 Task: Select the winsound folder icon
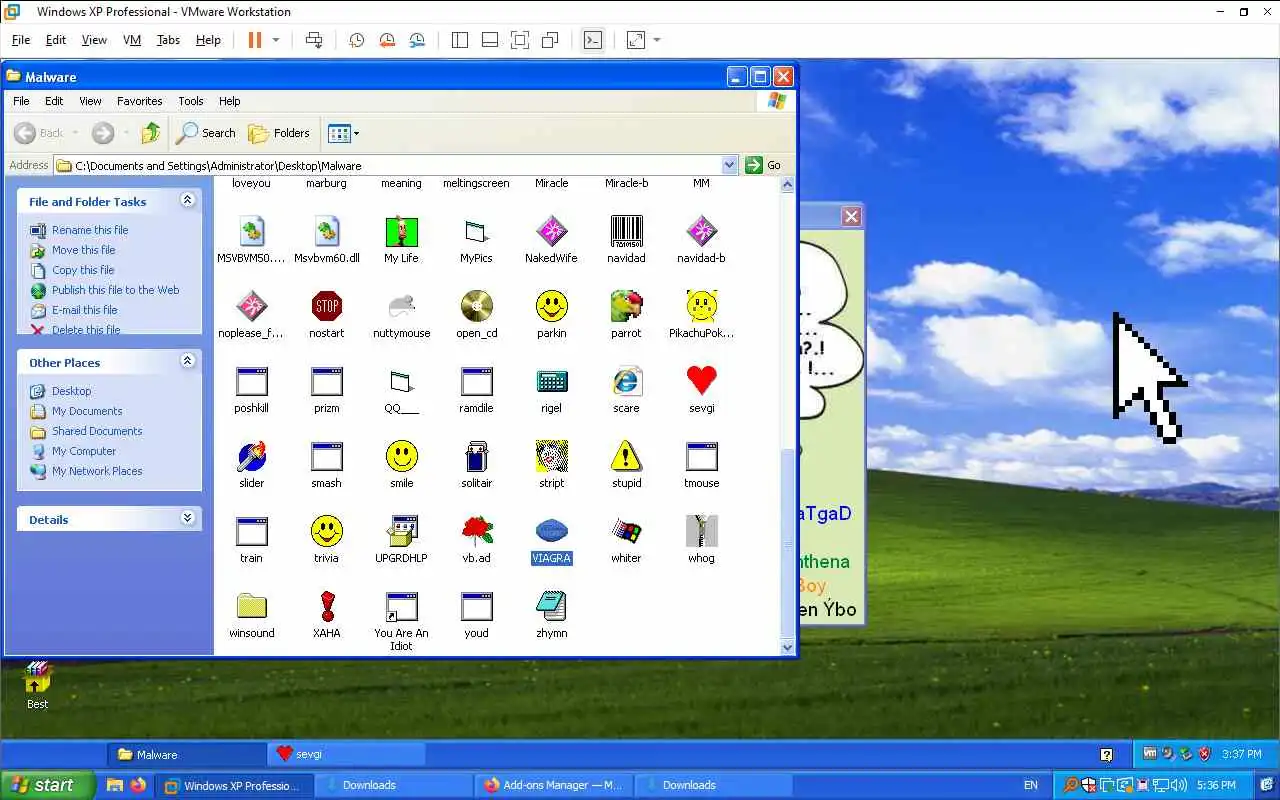(251, 606)
